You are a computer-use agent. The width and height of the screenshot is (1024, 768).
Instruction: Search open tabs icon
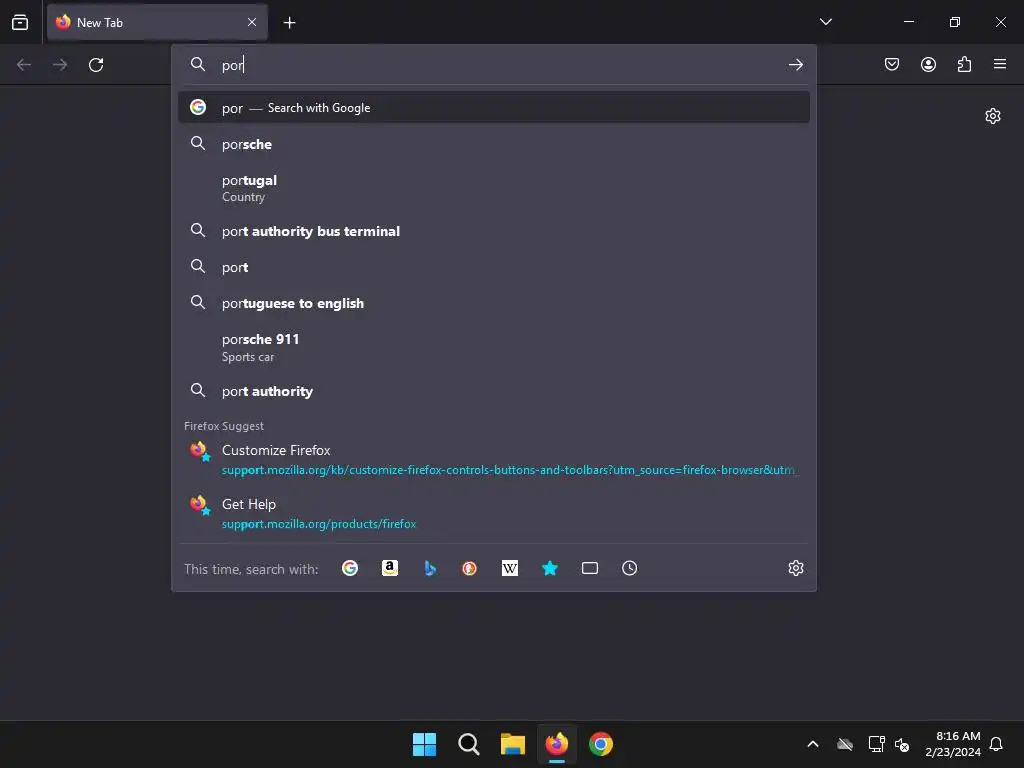click(590, 568)
